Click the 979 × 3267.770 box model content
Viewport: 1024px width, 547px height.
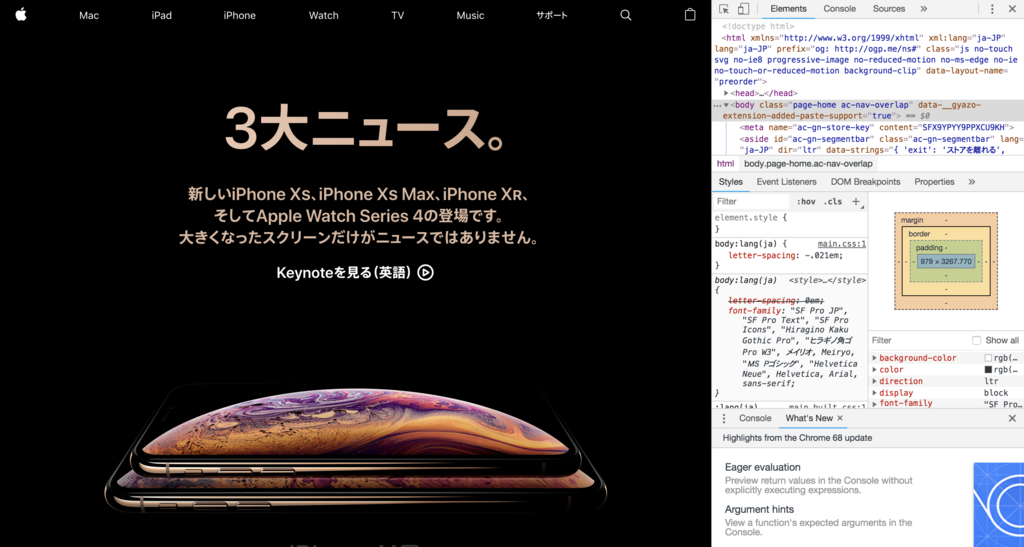pyautogui.click(x=946, y=261)
